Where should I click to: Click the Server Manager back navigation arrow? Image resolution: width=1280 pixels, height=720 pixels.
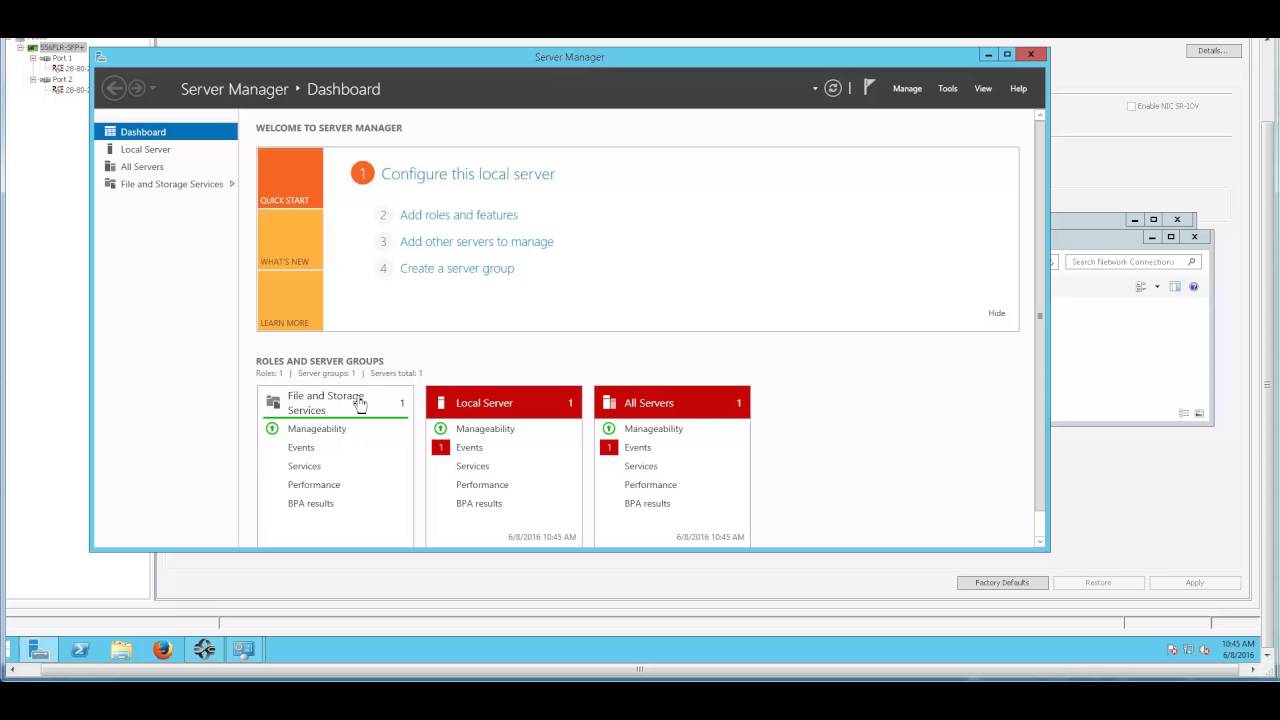114,88
